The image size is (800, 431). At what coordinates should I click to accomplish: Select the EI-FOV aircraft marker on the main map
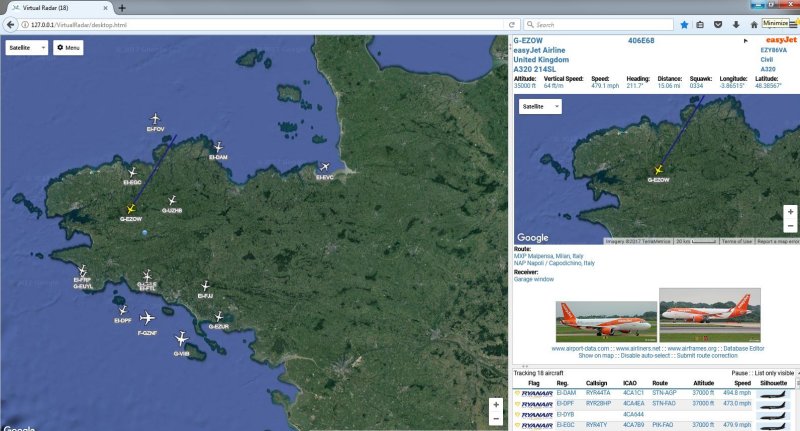(x=155, y=119)
